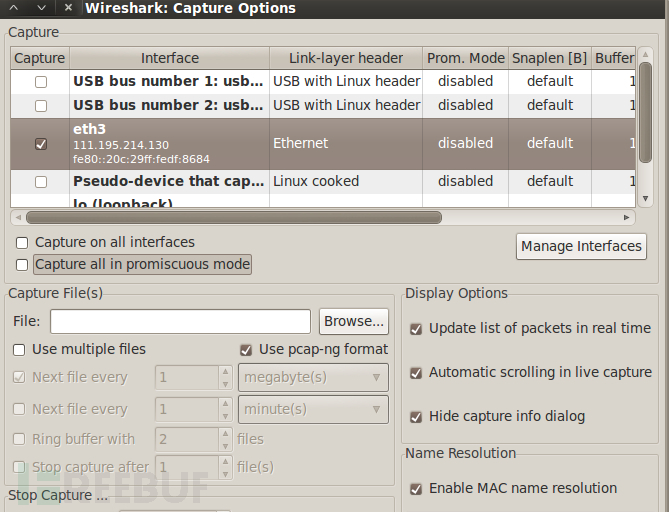The height and width of the screenshot is (512, 669).
Task: Uncheck Automatic scrolling in live capture
Action: (416, 372)
